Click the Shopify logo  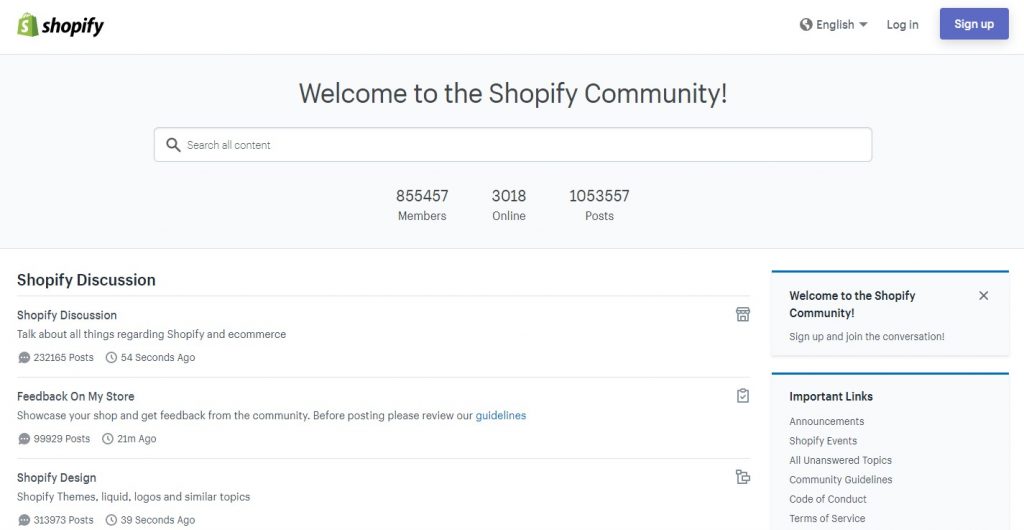tap(60, 25)
